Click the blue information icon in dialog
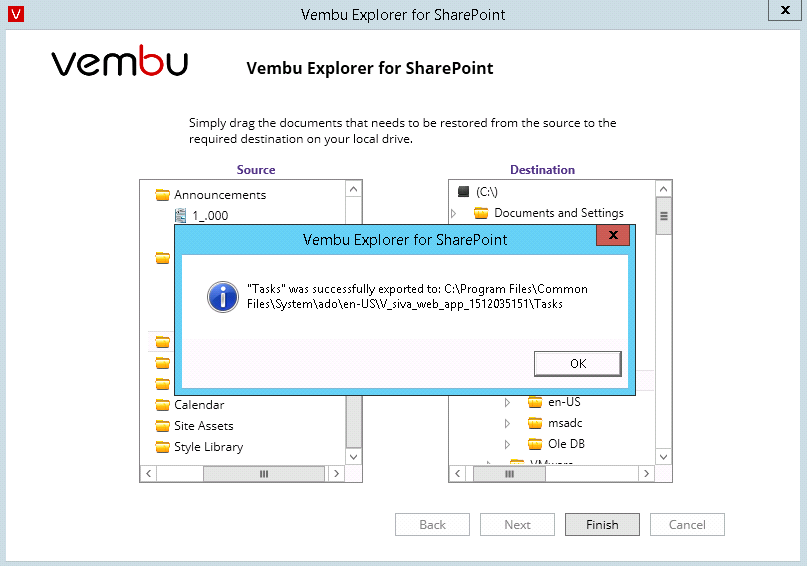The image size is (807, 566). tap(223, 297)
